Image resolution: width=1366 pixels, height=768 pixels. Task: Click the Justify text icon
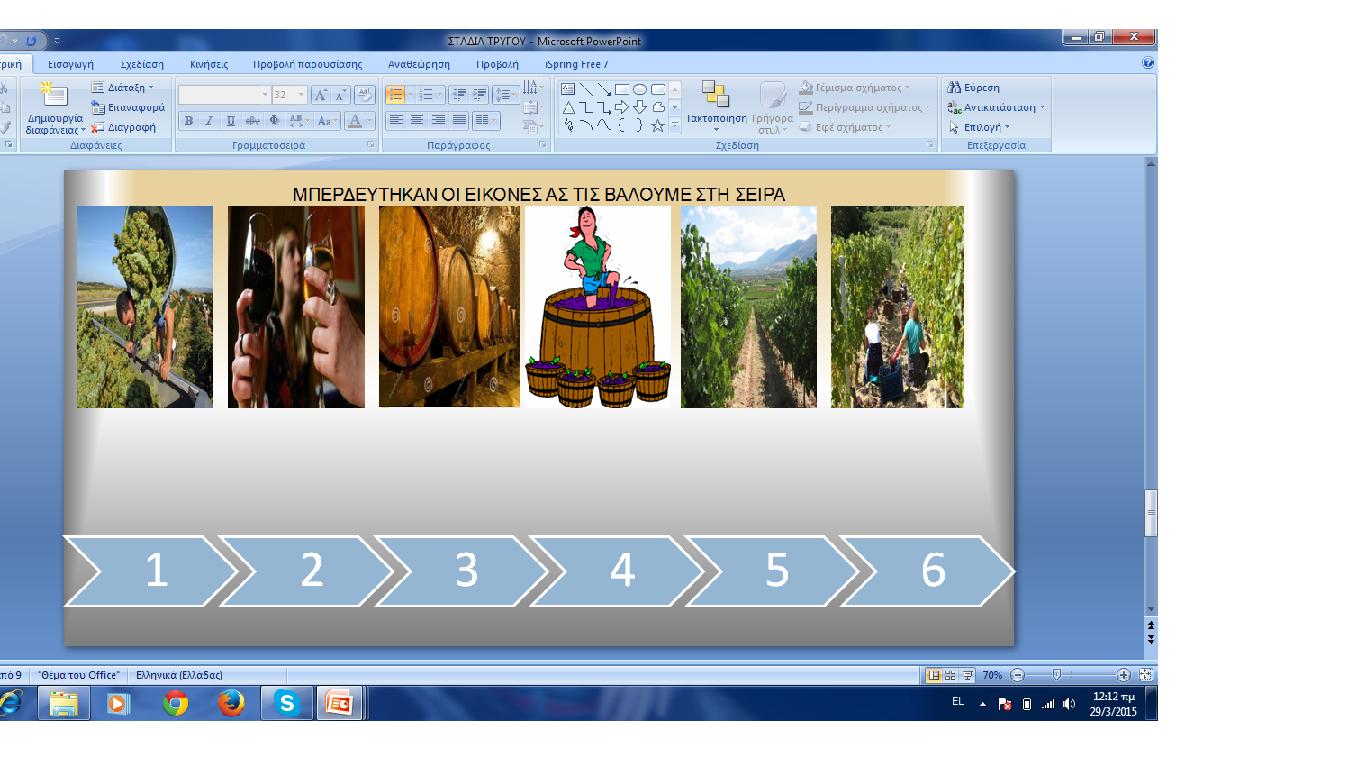click(x=459, y=120)
